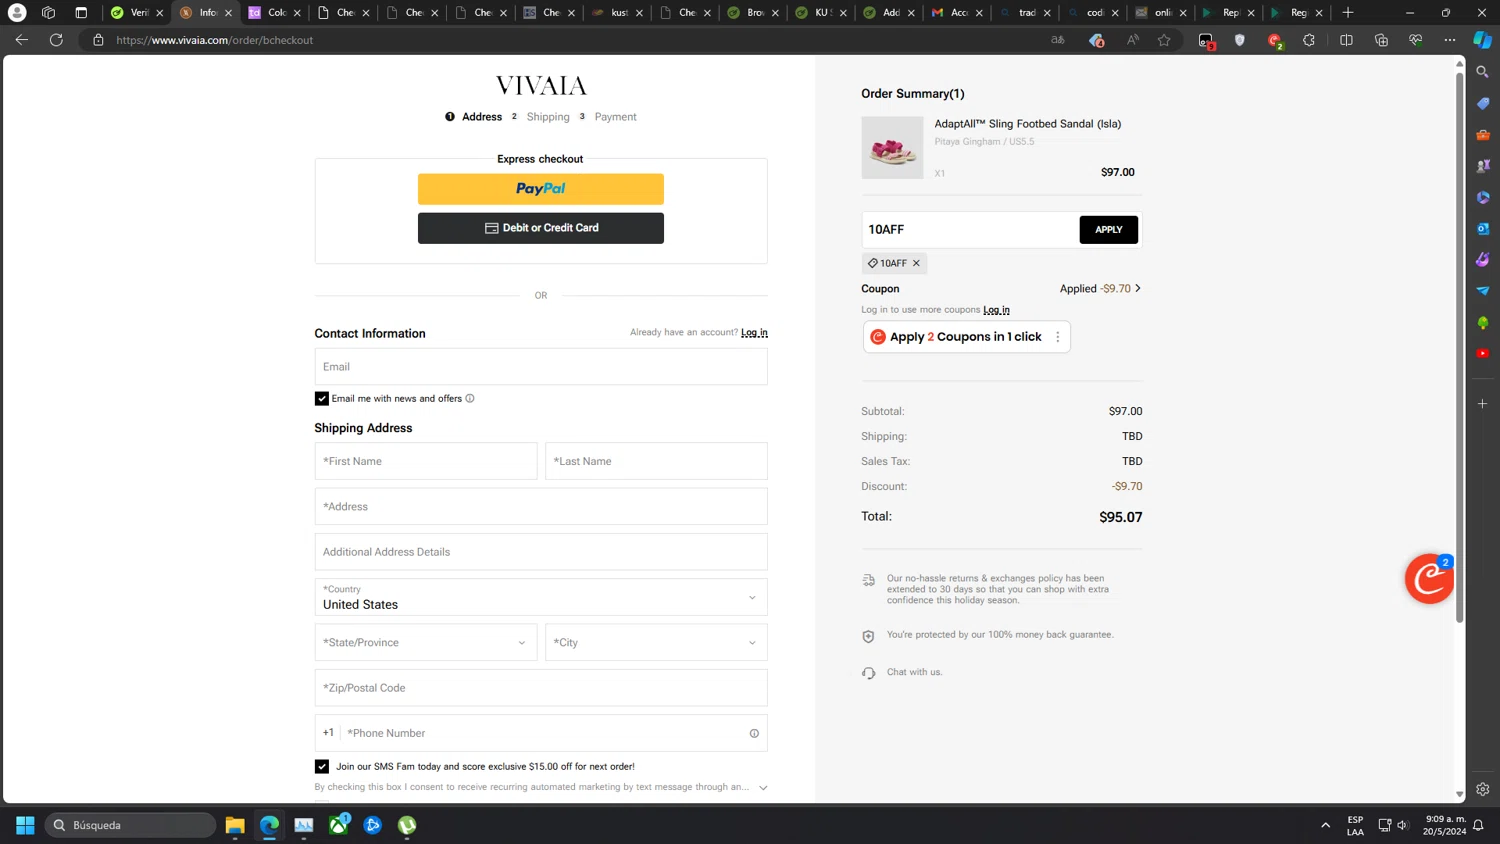Focus the Email input field

(540, 366)
